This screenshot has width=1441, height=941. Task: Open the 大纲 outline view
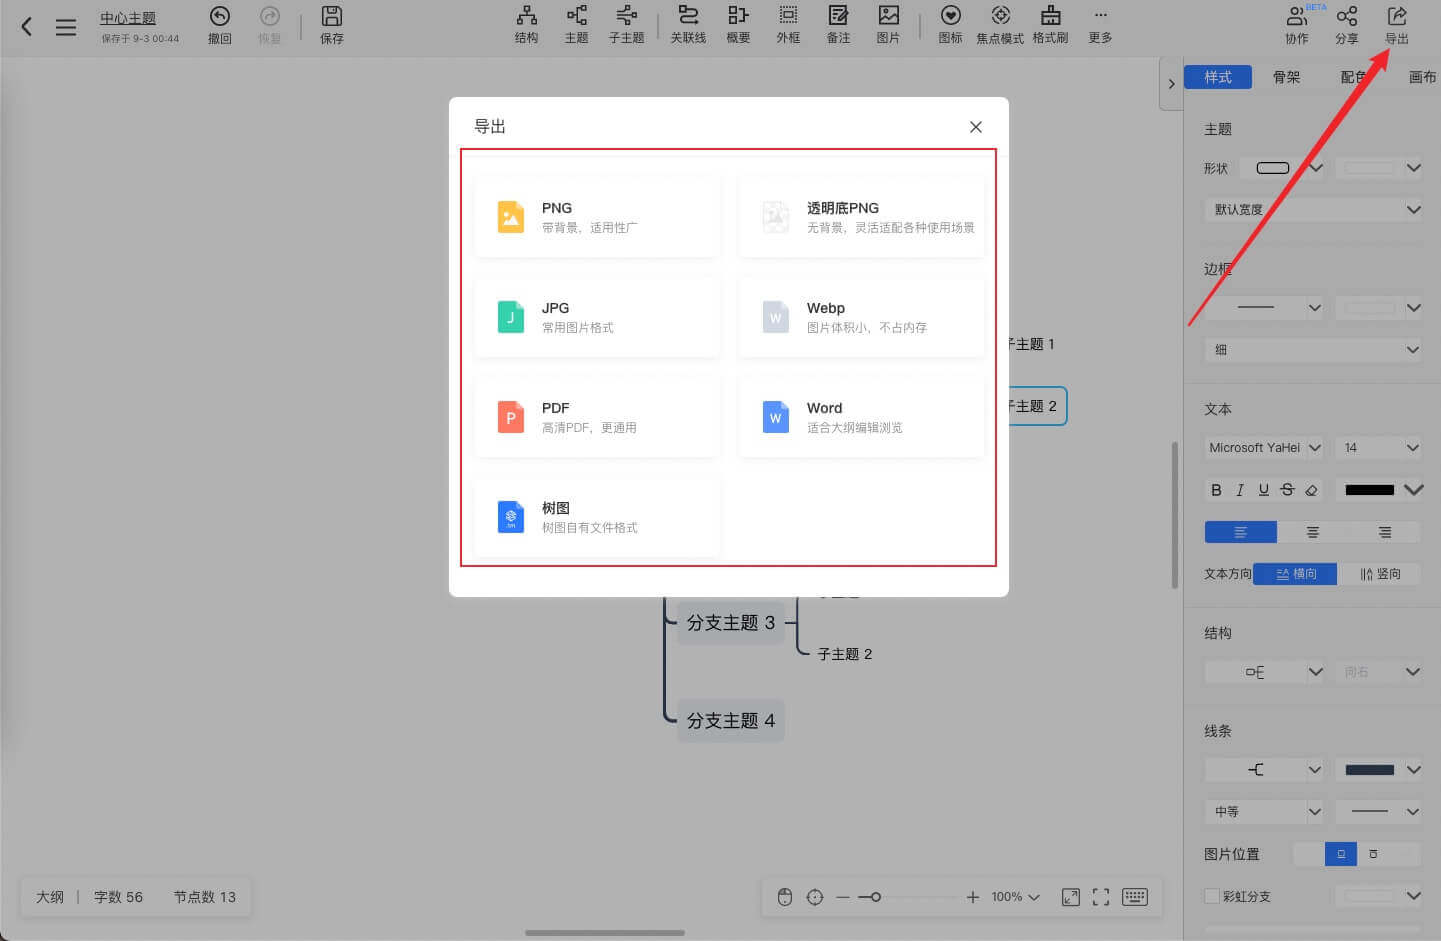tap(50, 897)
